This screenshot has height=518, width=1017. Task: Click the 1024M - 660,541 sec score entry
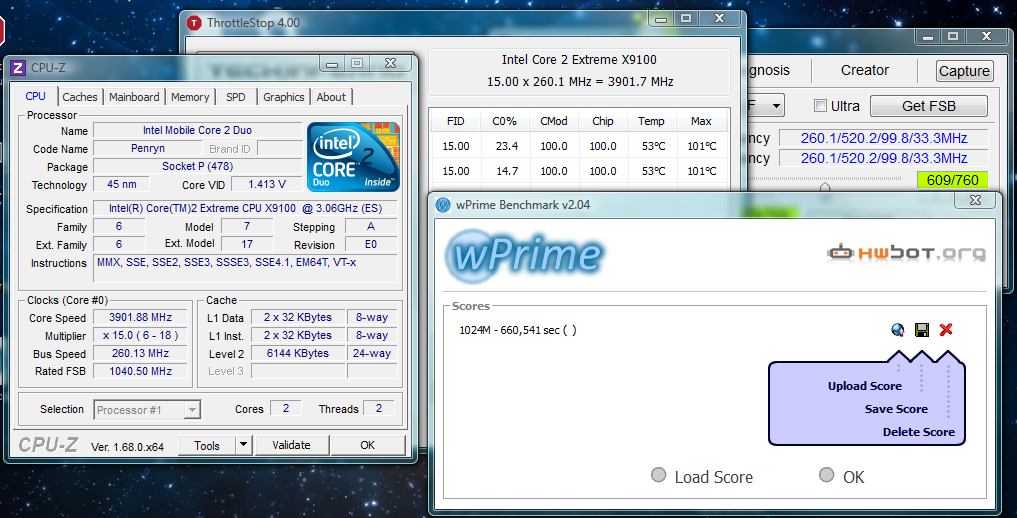tap(518, 330)
